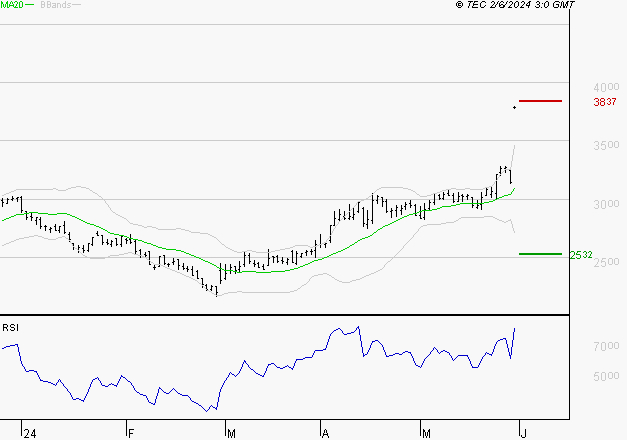Click the A April axis label
Viewport: 627px width, 440px height.
pos(325,434)
